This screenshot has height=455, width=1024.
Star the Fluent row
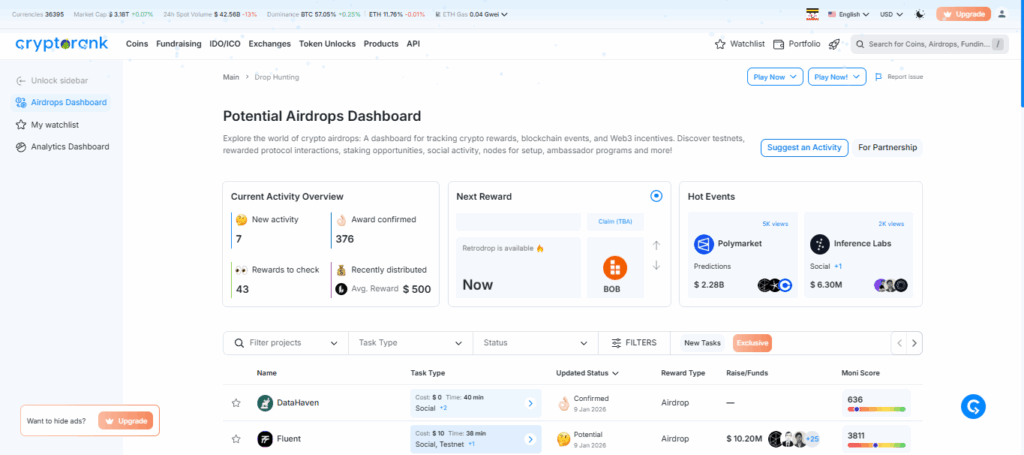[x=236, y=439]
